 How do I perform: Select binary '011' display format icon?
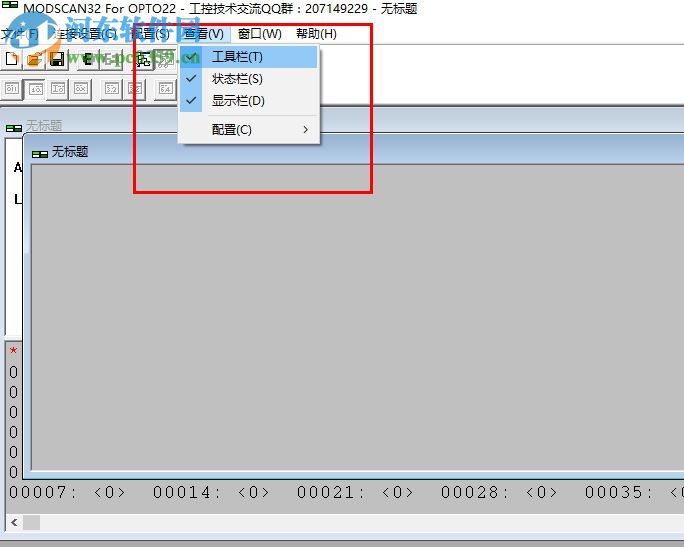coord(12,89)
